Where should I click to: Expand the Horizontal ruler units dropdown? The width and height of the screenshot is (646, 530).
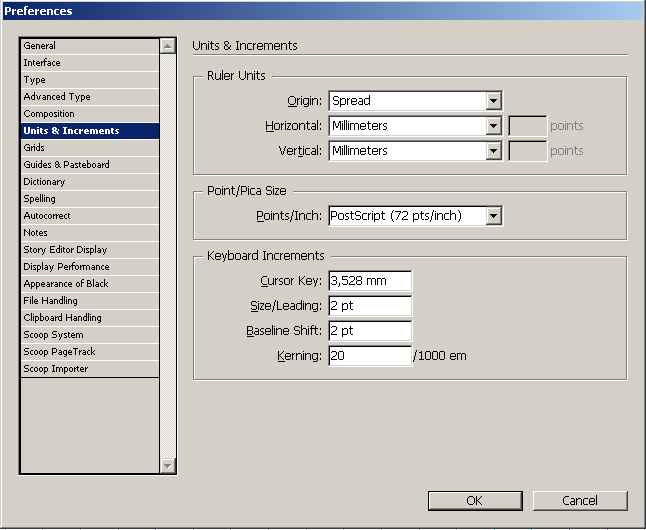tap(415, 126)
